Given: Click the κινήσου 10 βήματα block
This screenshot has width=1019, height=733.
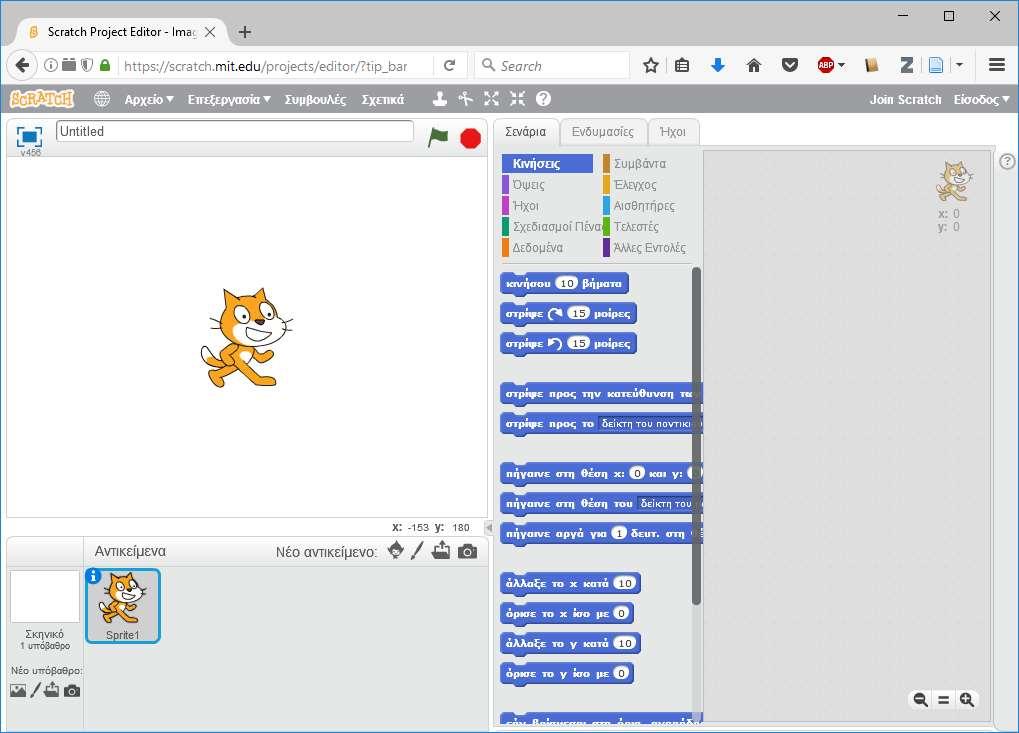Looking at the screenshot, I should [564, 283].
